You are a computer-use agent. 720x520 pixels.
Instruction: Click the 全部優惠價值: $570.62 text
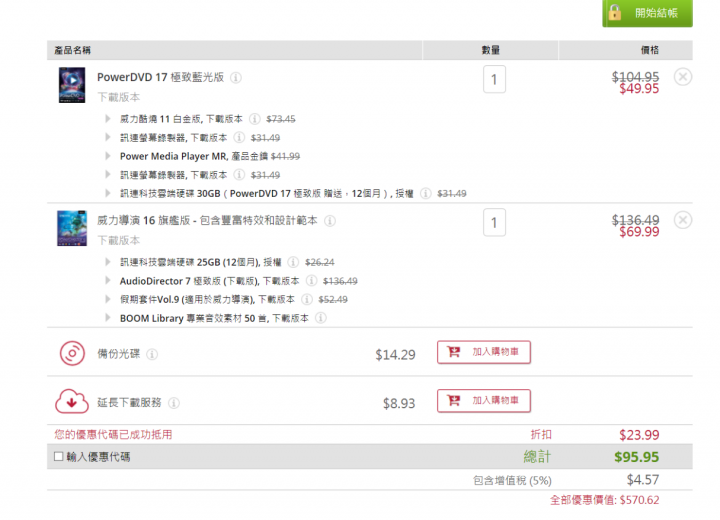[604, 500]
